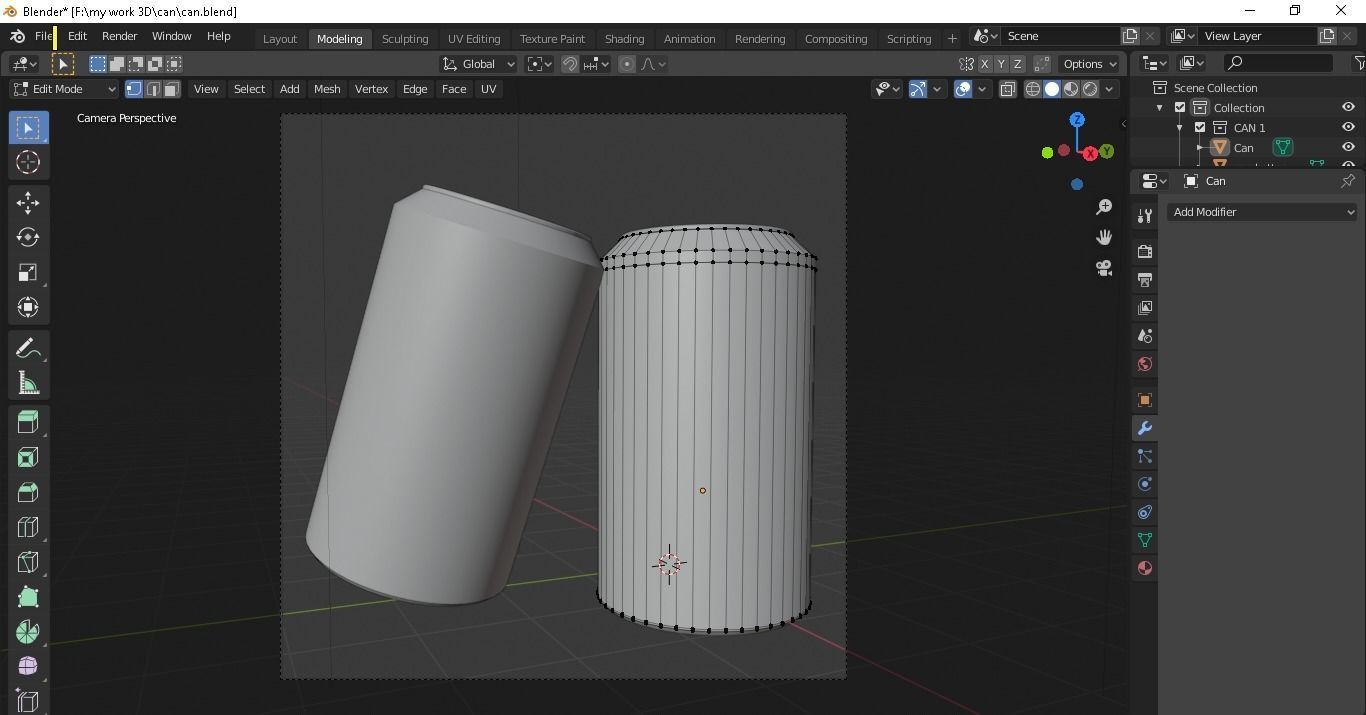Toggle camera view with the camera icon

(1104, 268)
